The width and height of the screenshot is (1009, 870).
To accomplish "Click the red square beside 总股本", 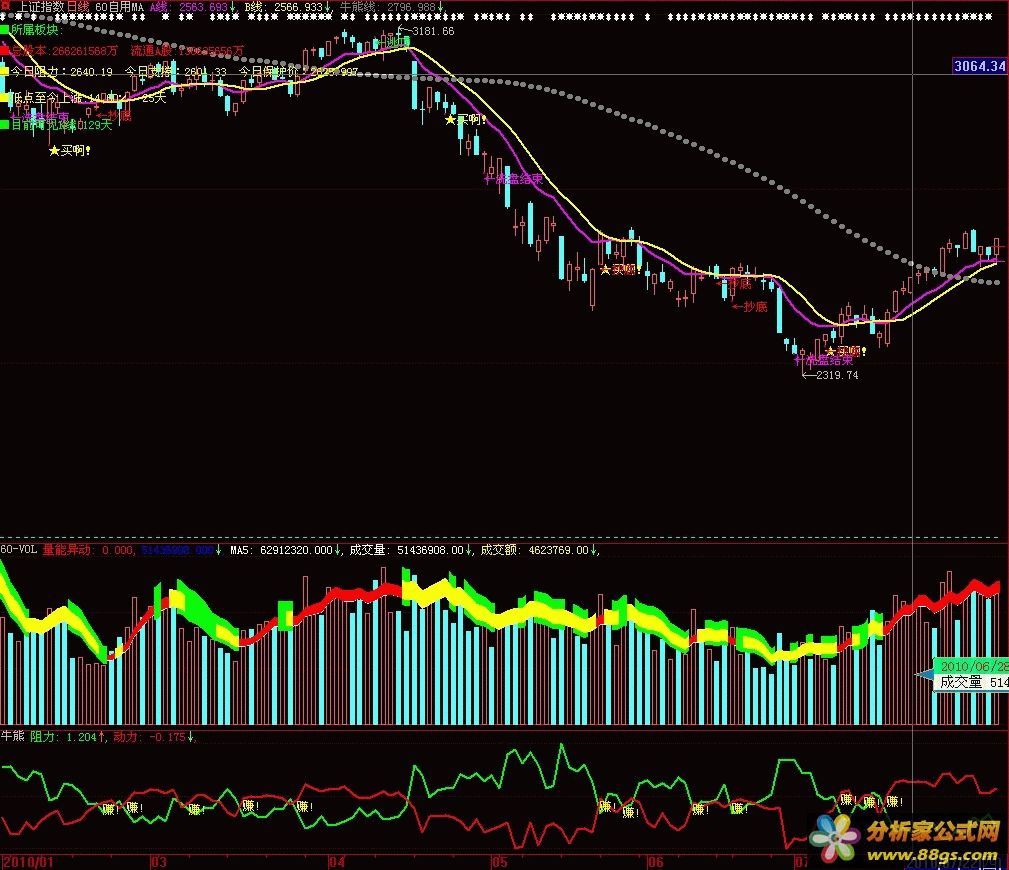I will pyautogui.click(x=5, y=51).
